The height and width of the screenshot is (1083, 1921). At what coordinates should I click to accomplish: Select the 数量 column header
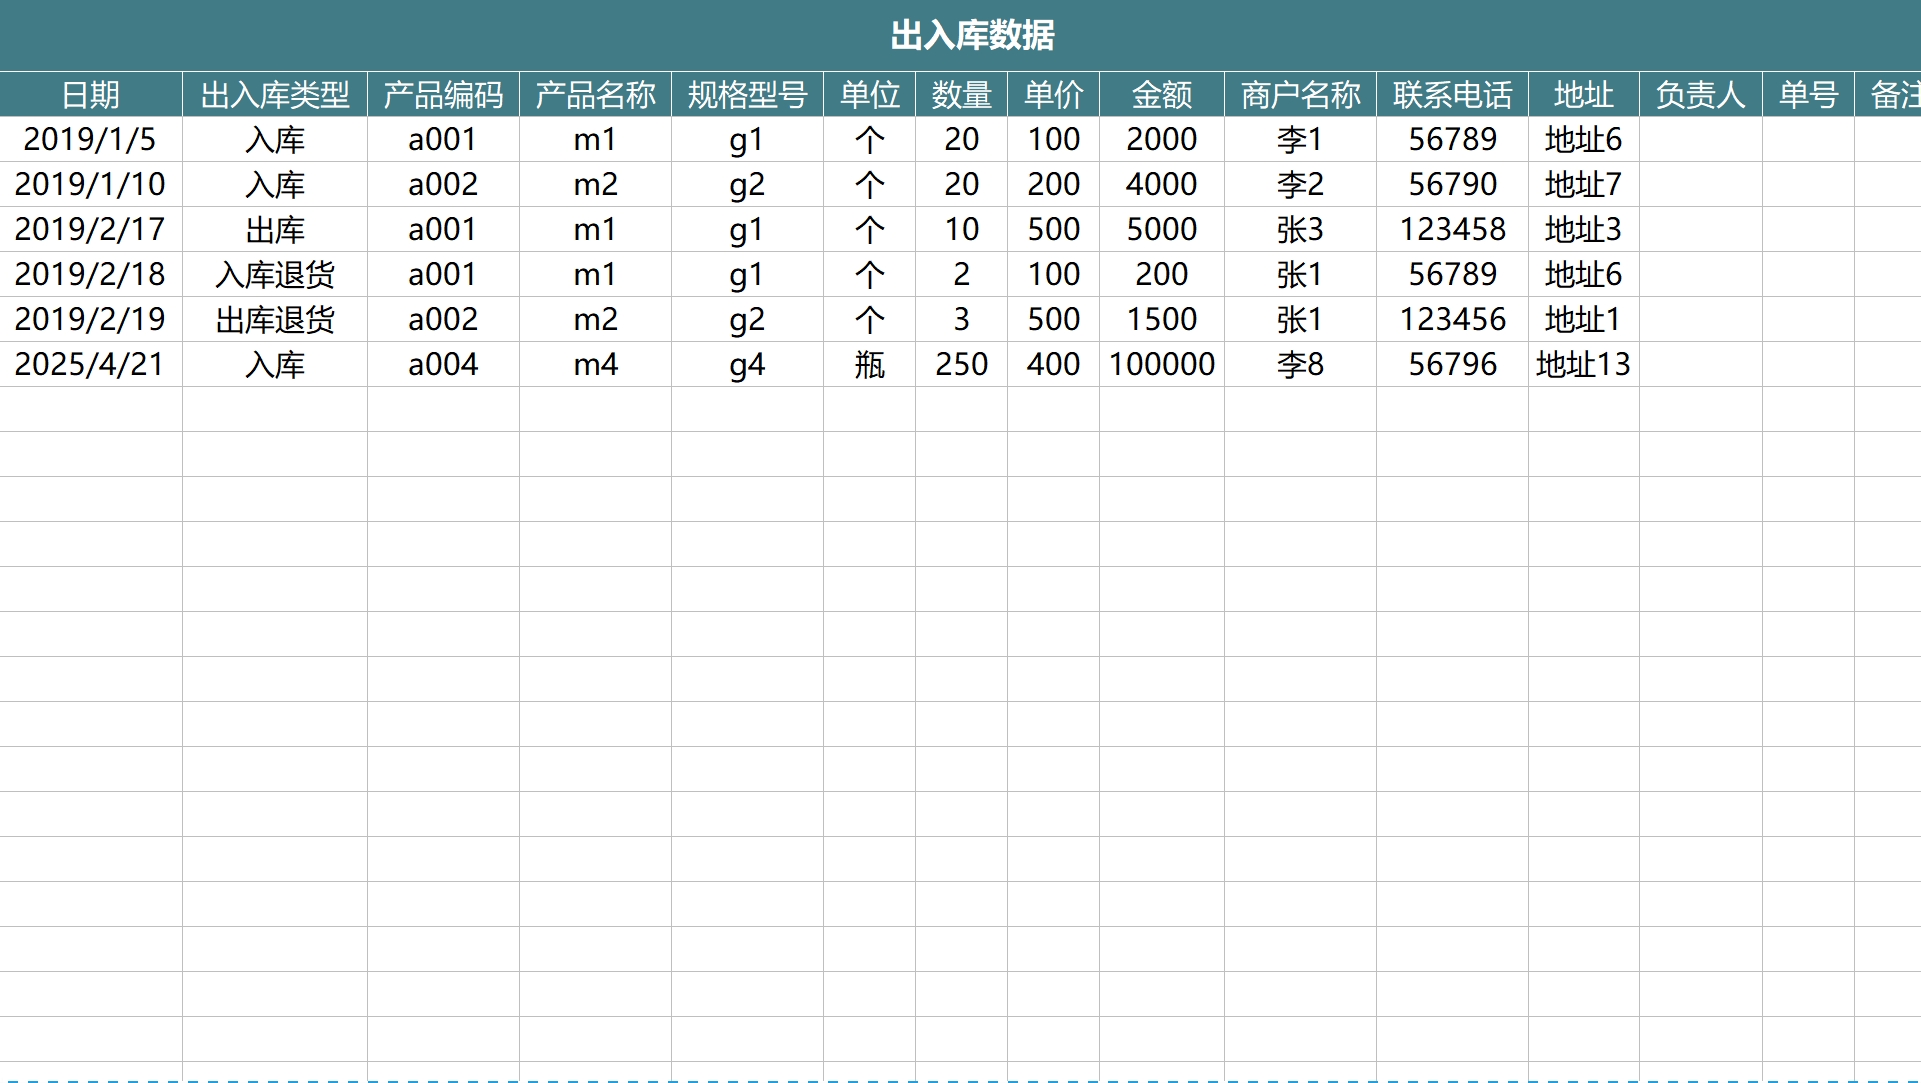pos(961,95)
